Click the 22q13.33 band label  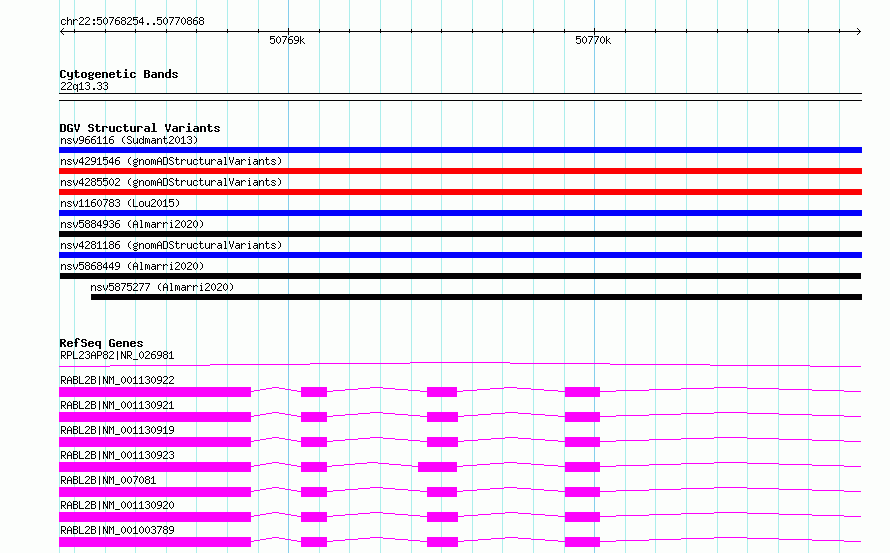[84, 86]
